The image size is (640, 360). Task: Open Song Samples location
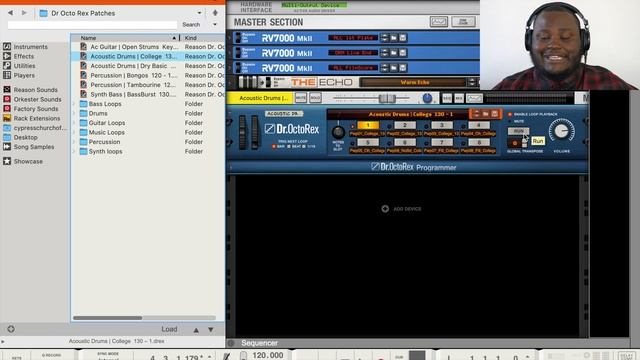(29, 147)
